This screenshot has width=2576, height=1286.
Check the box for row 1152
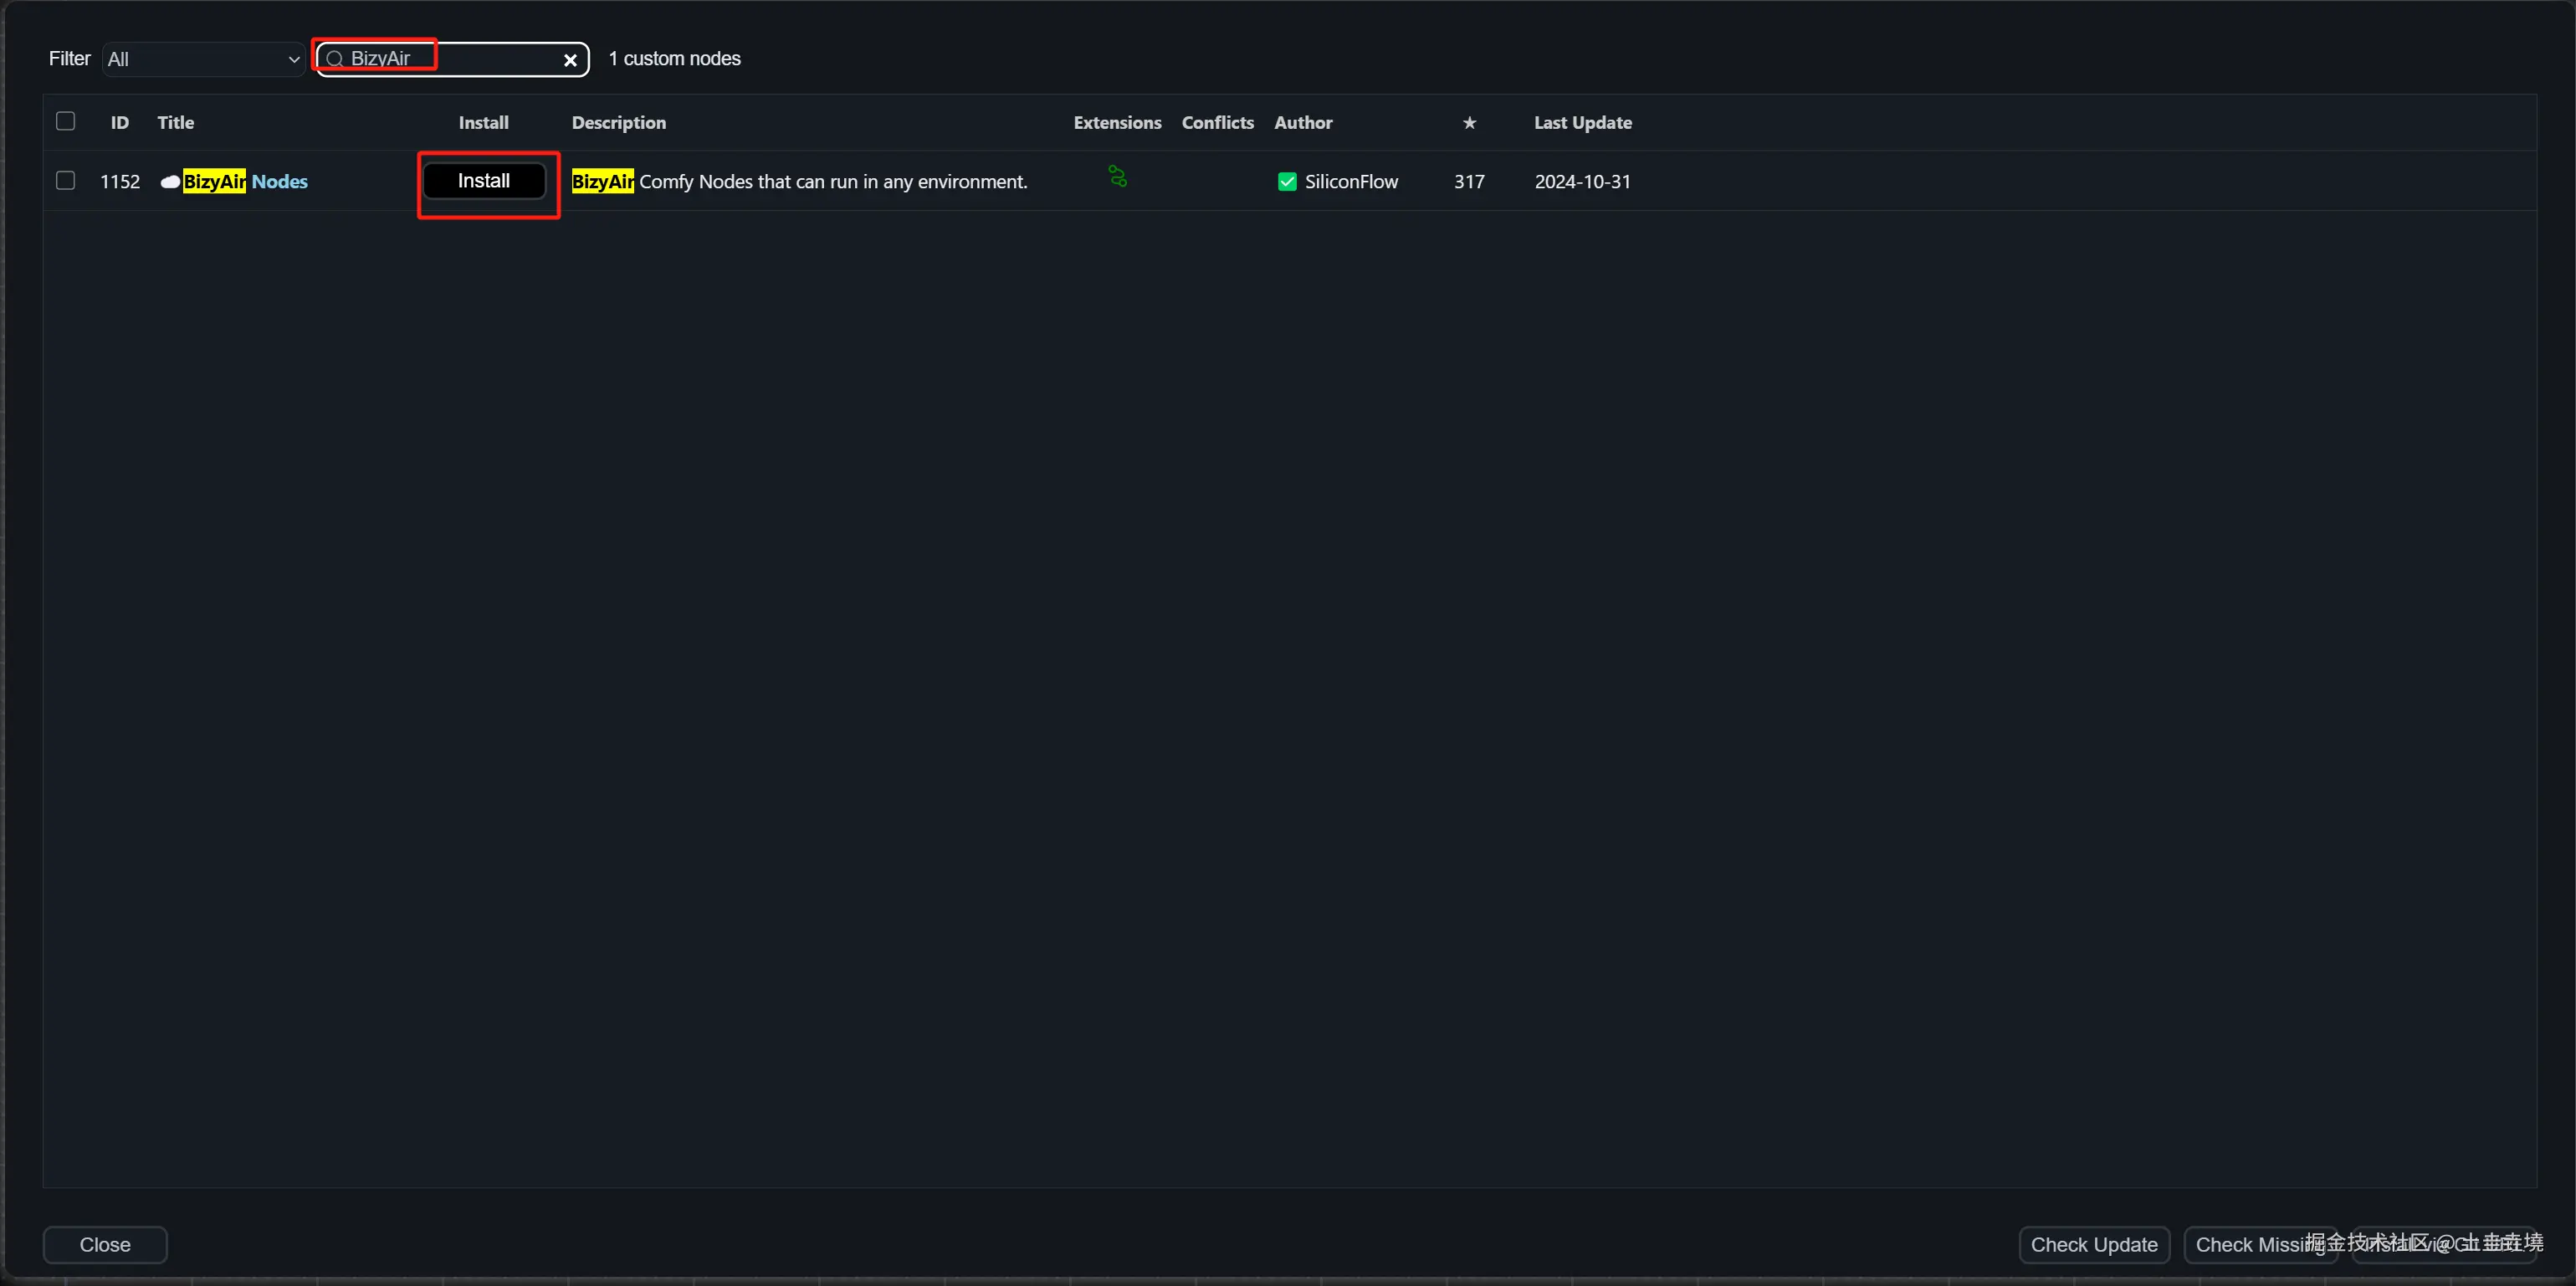point(66,181)
